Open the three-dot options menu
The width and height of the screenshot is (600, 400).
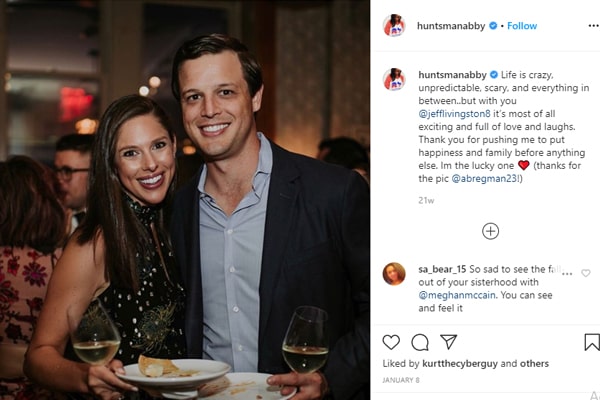tap(593, 26)
